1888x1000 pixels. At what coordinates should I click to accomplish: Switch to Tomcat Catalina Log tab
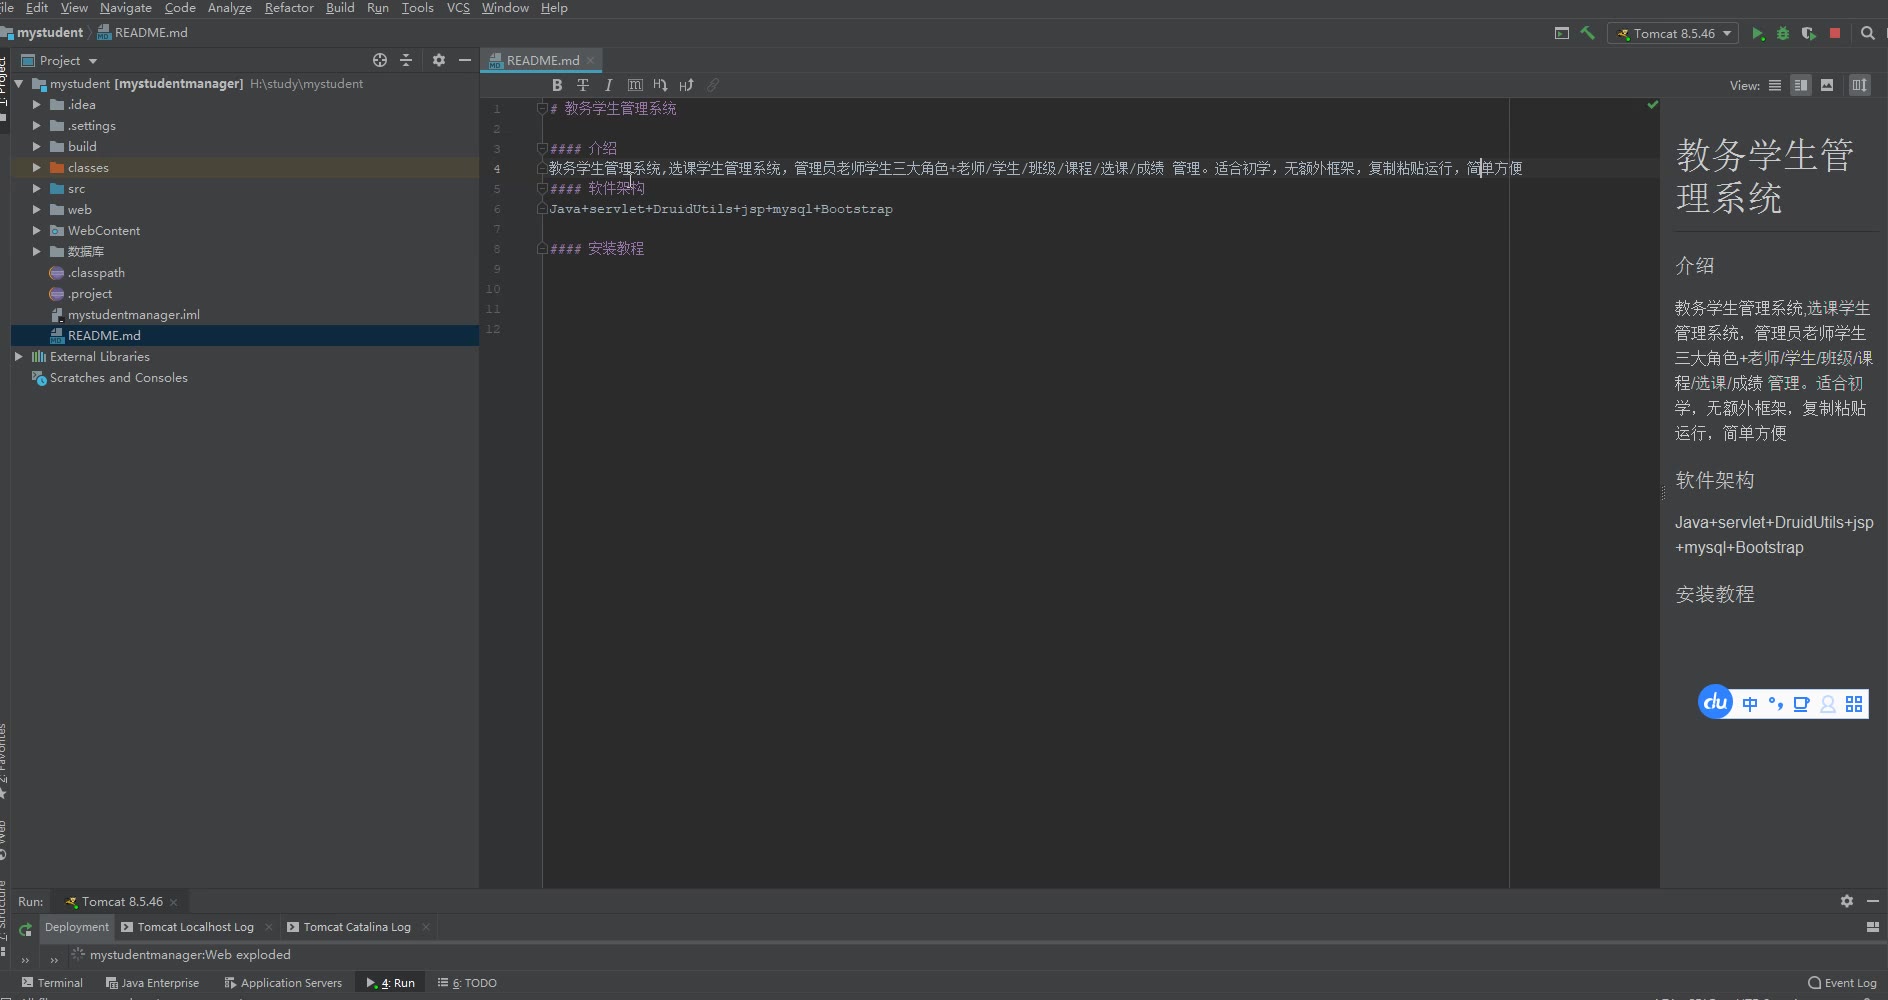pos(356,927)
